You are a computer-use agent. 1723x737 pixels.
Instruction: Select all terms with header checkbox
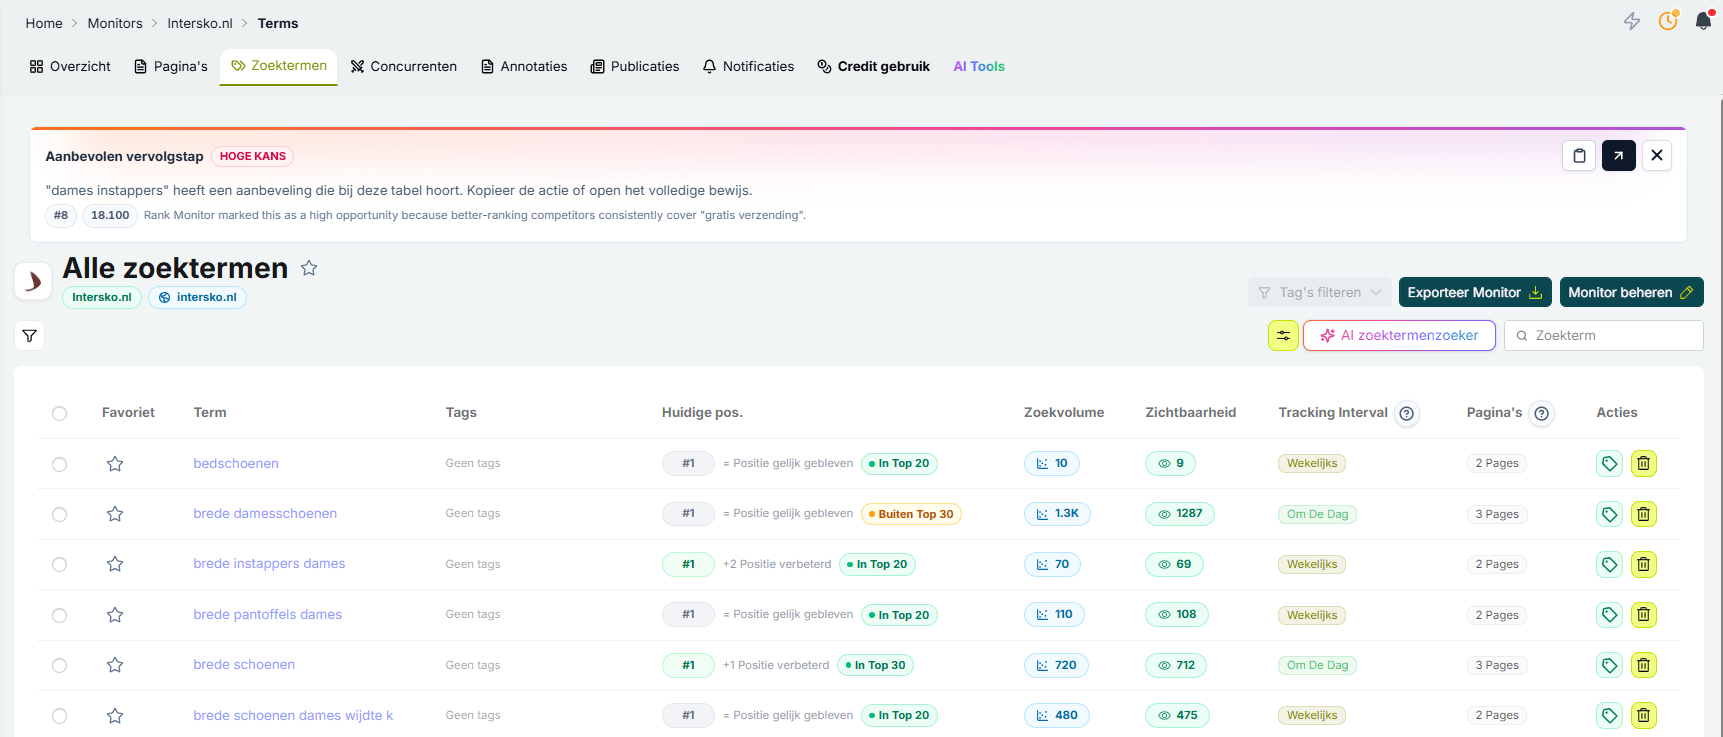point(60,413)
